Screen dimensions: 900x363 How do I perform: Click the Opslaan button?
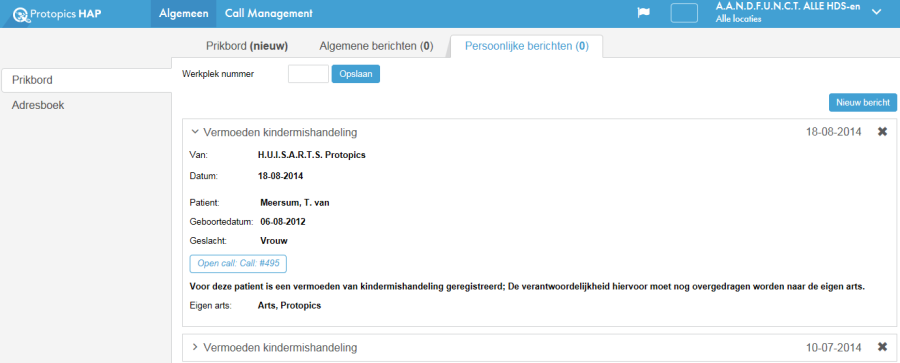(x=356, y=74)
